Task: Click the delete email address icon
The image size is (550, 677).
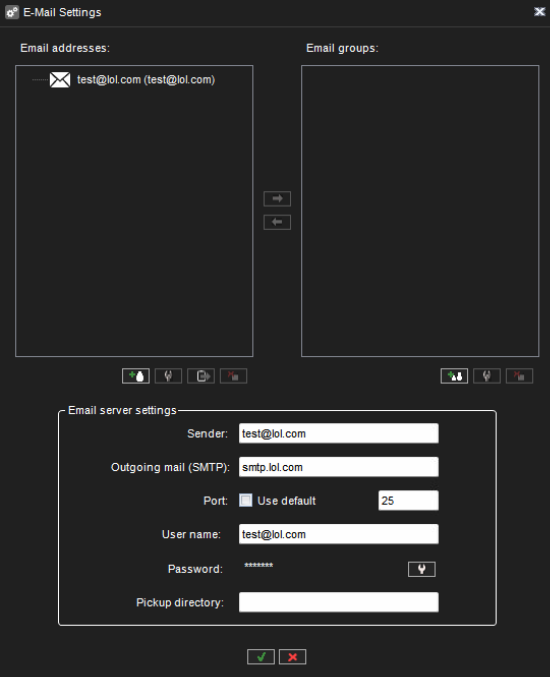Action: pyautogui.click(x=234, y=376)
